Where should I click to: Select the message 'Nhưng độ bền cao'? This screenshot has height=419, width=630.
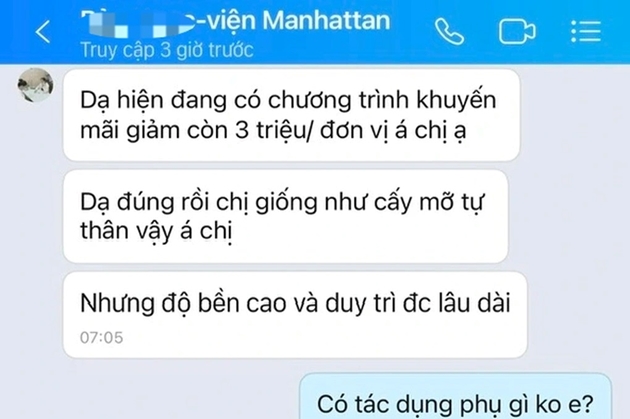point(295,315)
